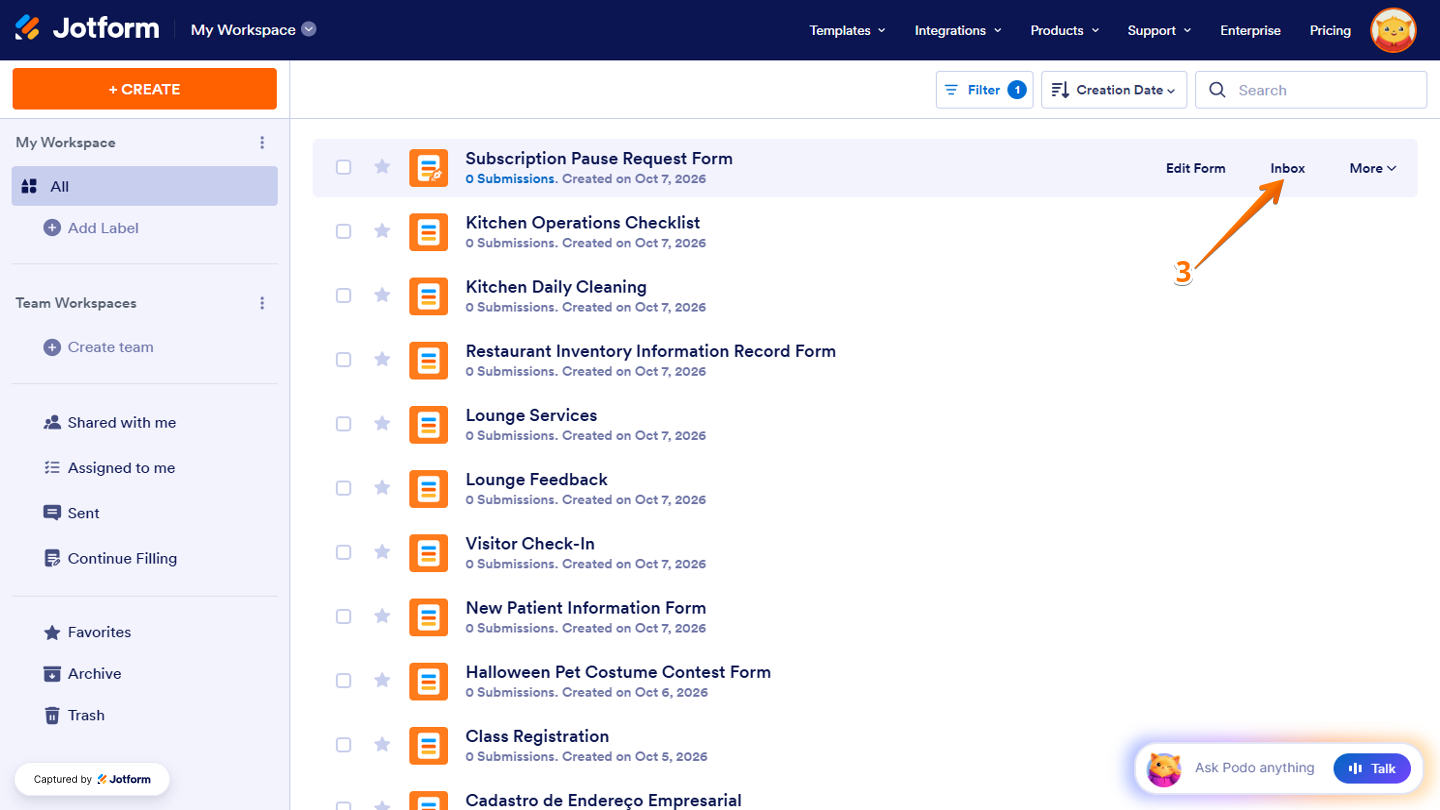Open the Integrations dropdown menu
Viewport: 1440px width, 810px height.
[x=958, y=30]
